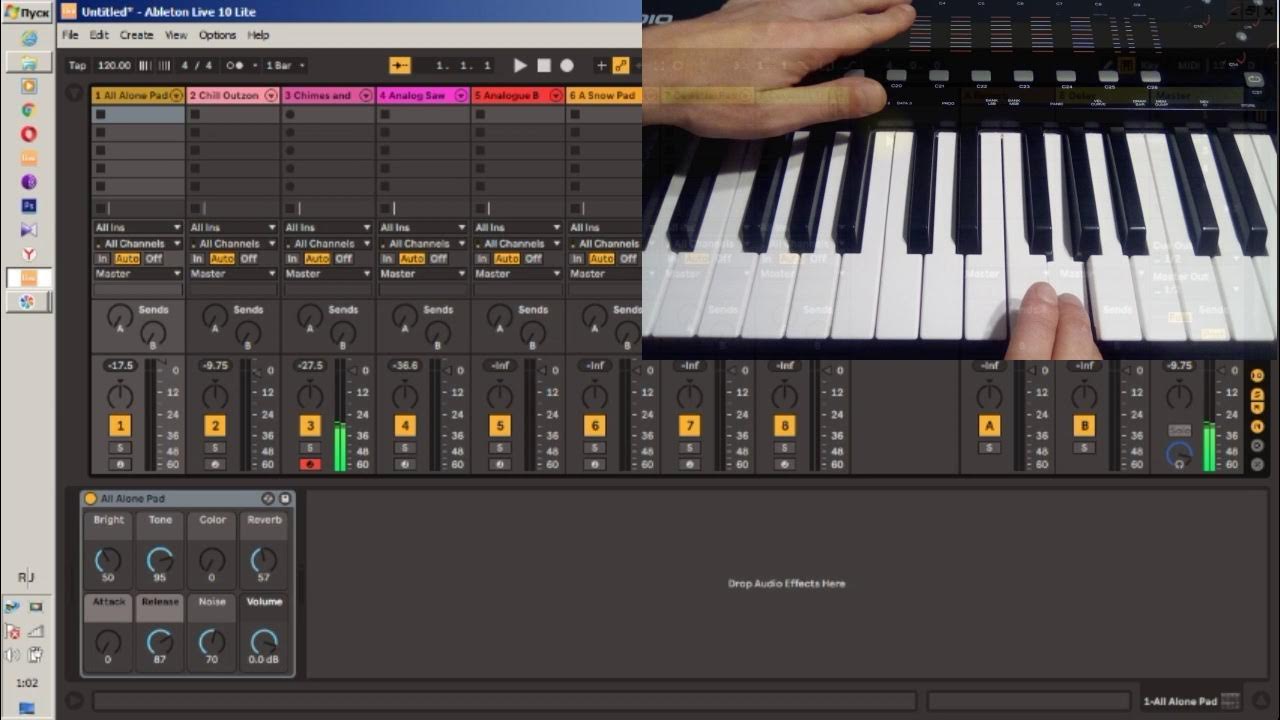This screenshot has width=1280, height=720.
Task: Click the master headphone cue volume knob
Action: click(x=1180, y=456)
